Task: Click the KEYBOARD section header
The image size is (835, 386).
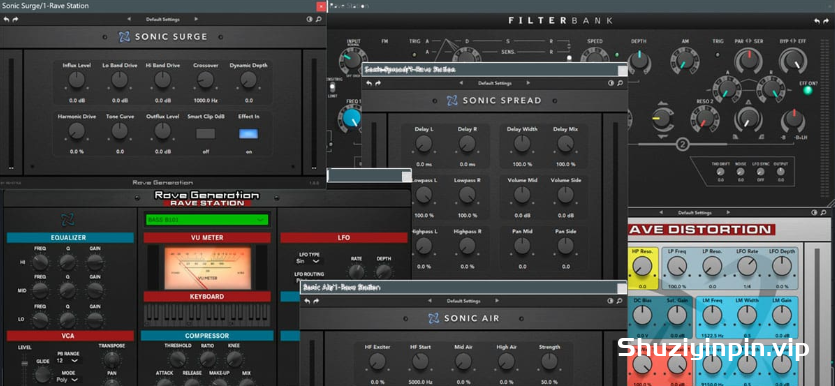Action: click(207, 297)
